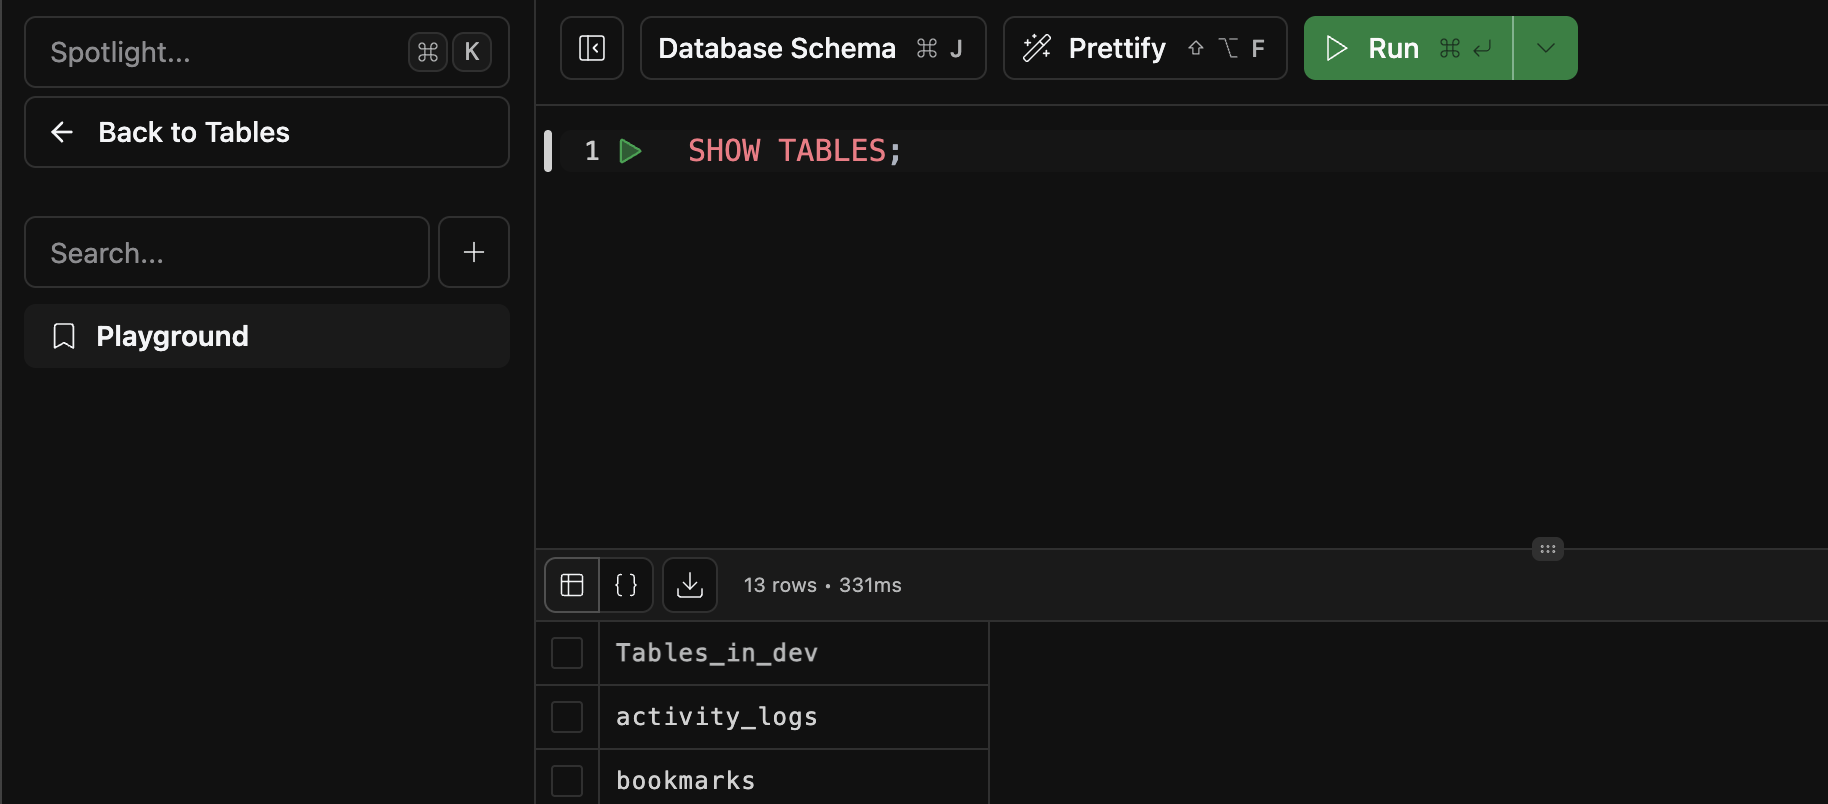Image resolution: width=1828 pixels, height=804 pixels.
Task: Focus the sidebar Search field
Action: pyautogui.click(x=227, y=252)
